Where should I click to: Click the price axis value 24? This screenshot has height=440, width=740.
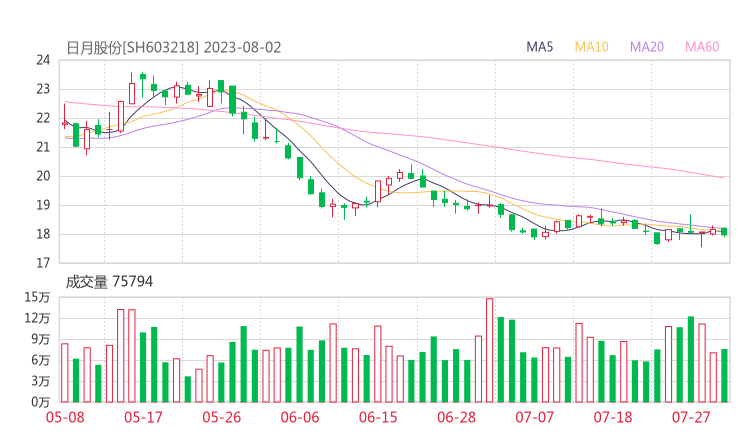(x=43, y=60)
